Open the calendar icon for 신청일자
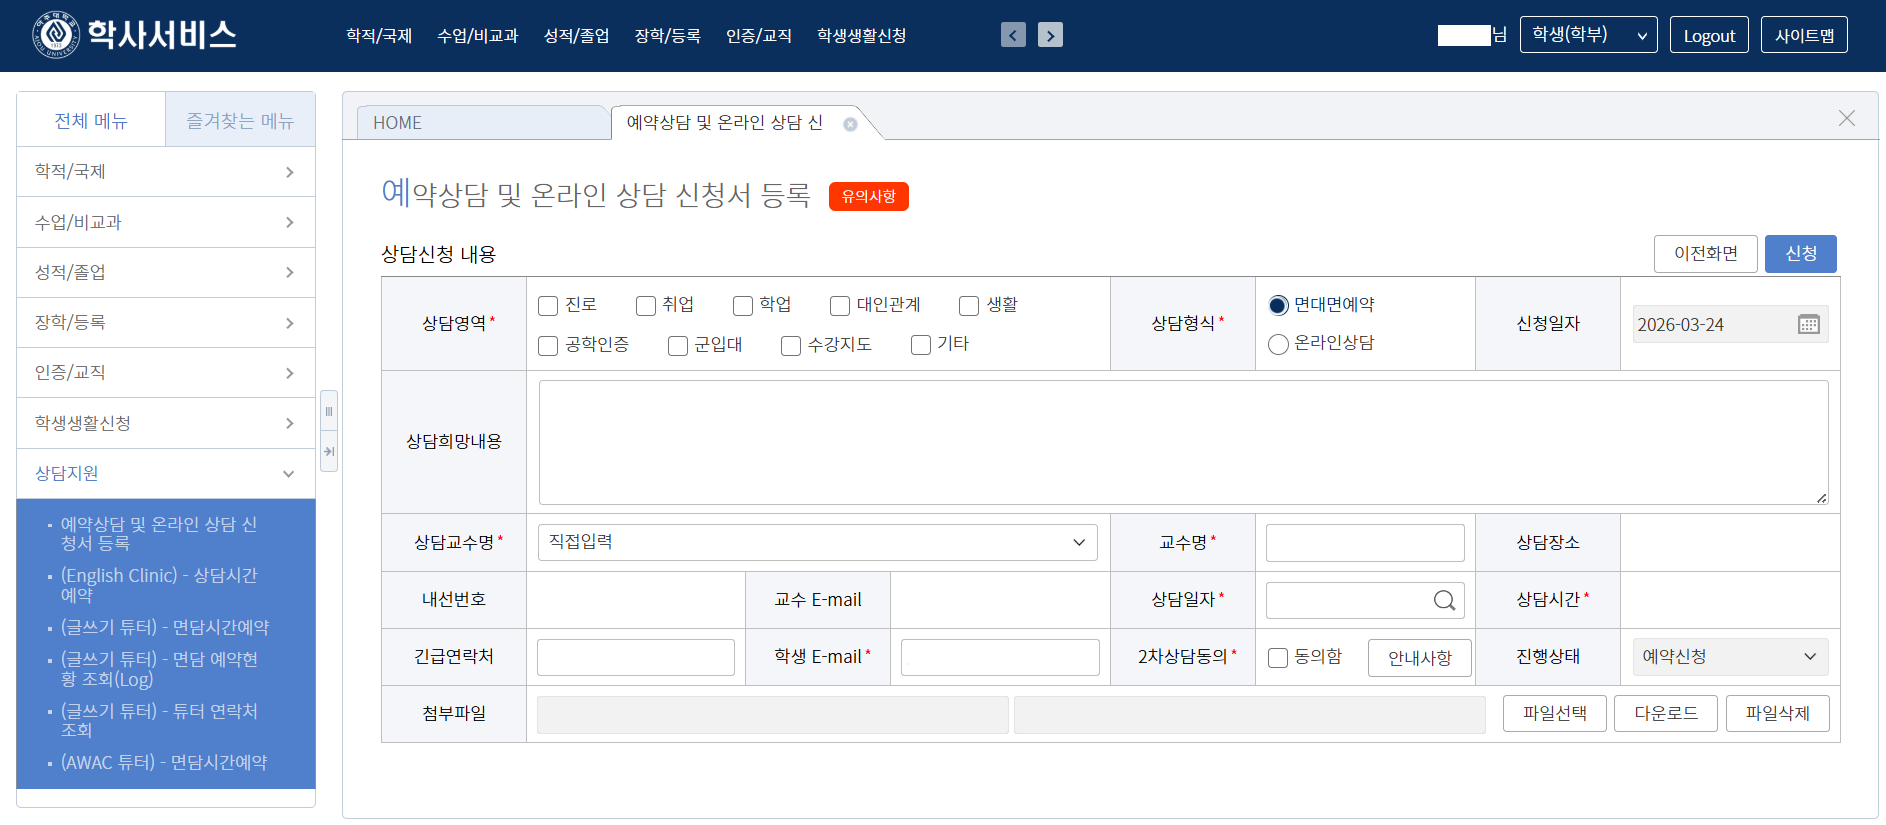This screenshot has height=825, width=1886. pyautogui.click(x=1808, y=324)
